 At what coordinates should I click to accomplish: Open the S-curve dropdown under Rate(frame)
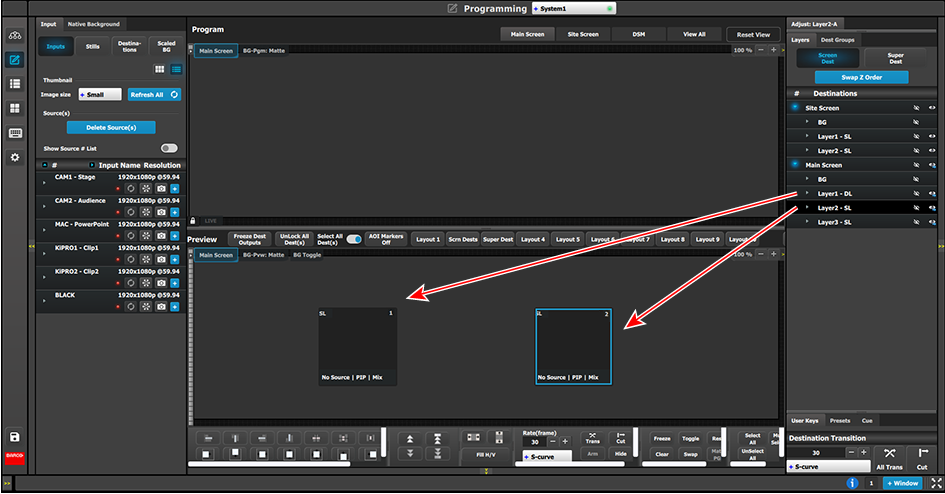click(x=547, y=457)
